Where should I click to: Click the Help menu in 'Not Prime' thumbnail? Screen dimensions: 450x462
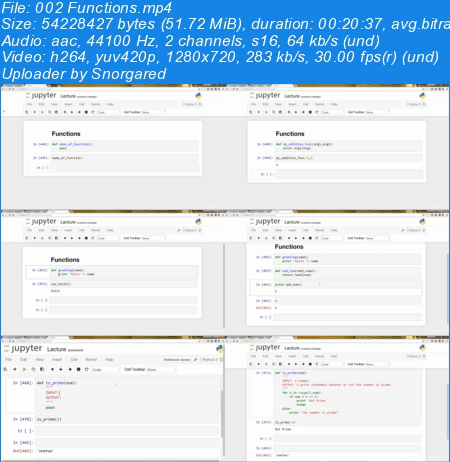click(x=334, y=356)
